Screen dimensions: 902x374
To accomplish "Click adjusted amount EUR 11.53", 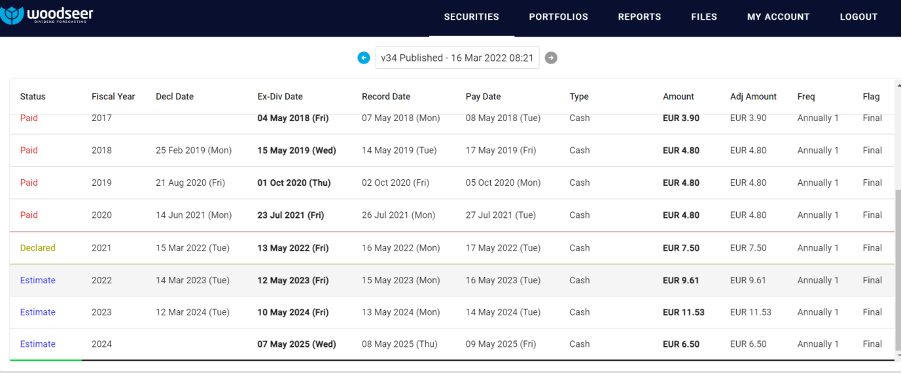I will 751,312.
